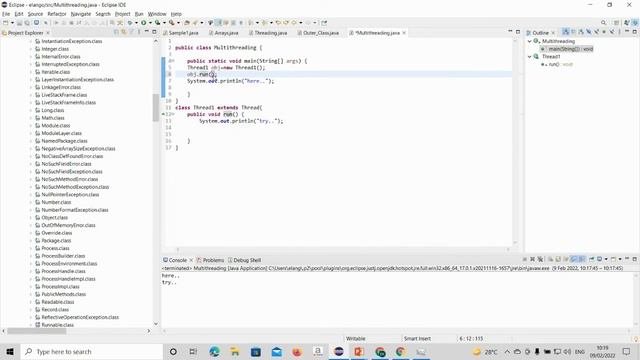
Task: Toggle Show Console on standard output change
Action: 573,259
